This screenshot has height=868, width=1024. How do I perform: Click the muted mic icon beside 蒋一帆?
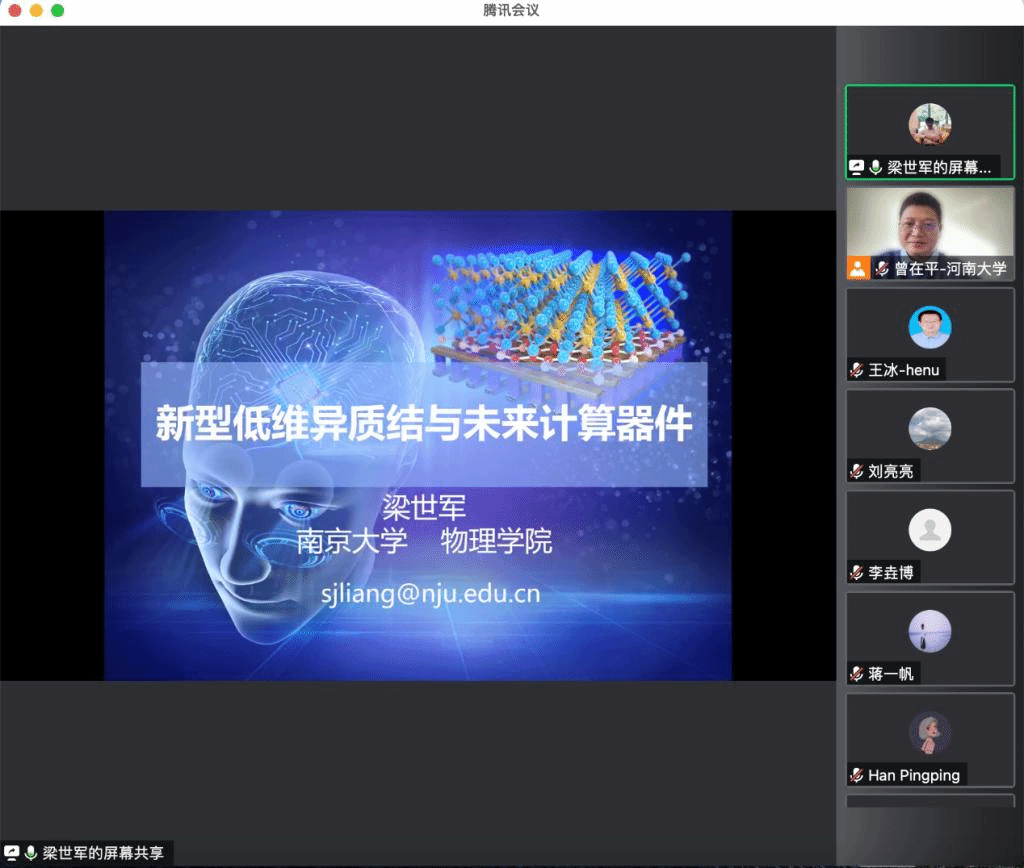coord(857,674)
